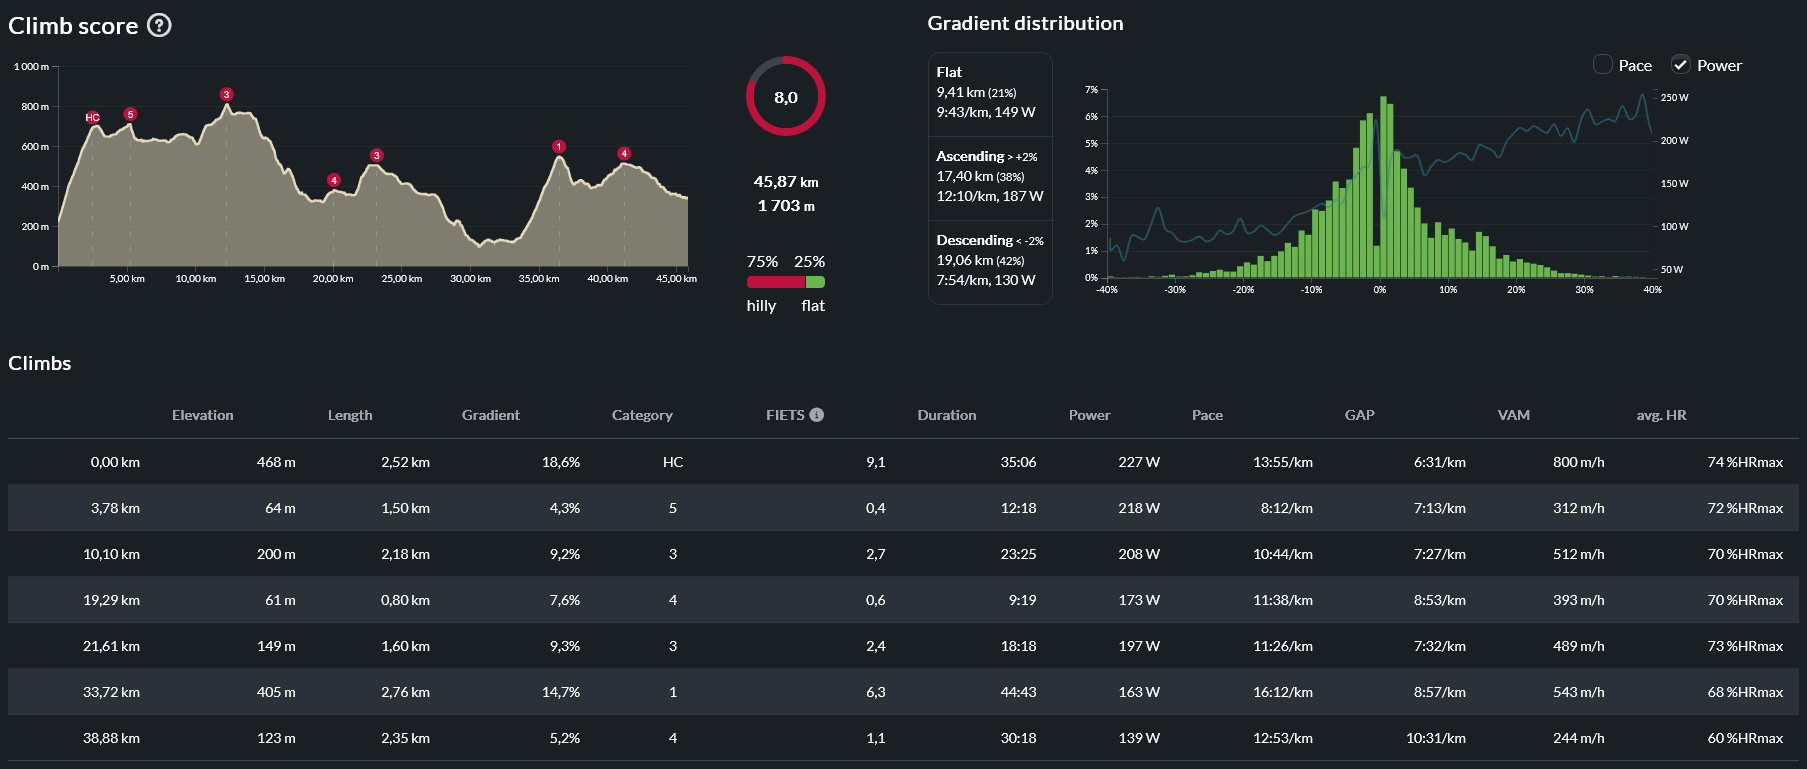Click the 512 m/h VAM value
The image size is (1807, 769).
tap(1579, 554)
